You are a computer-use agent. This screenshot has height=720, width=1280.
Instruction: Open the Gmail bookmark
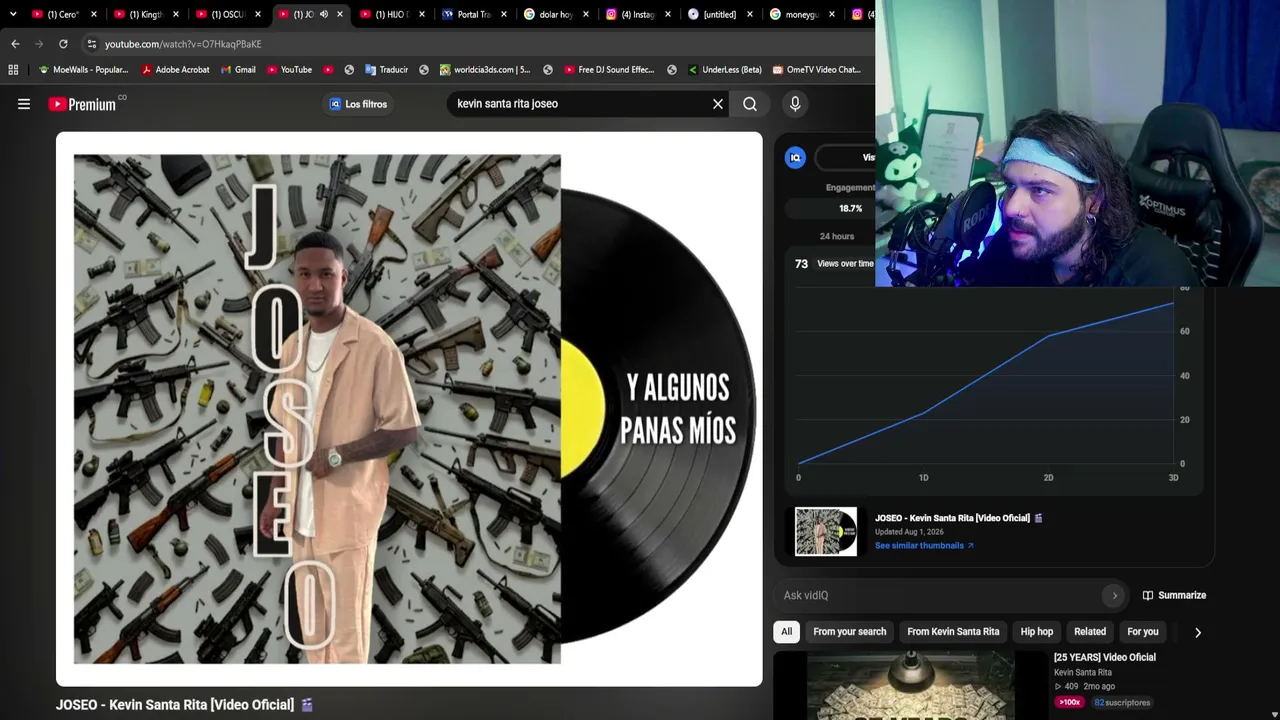[238, 70]
